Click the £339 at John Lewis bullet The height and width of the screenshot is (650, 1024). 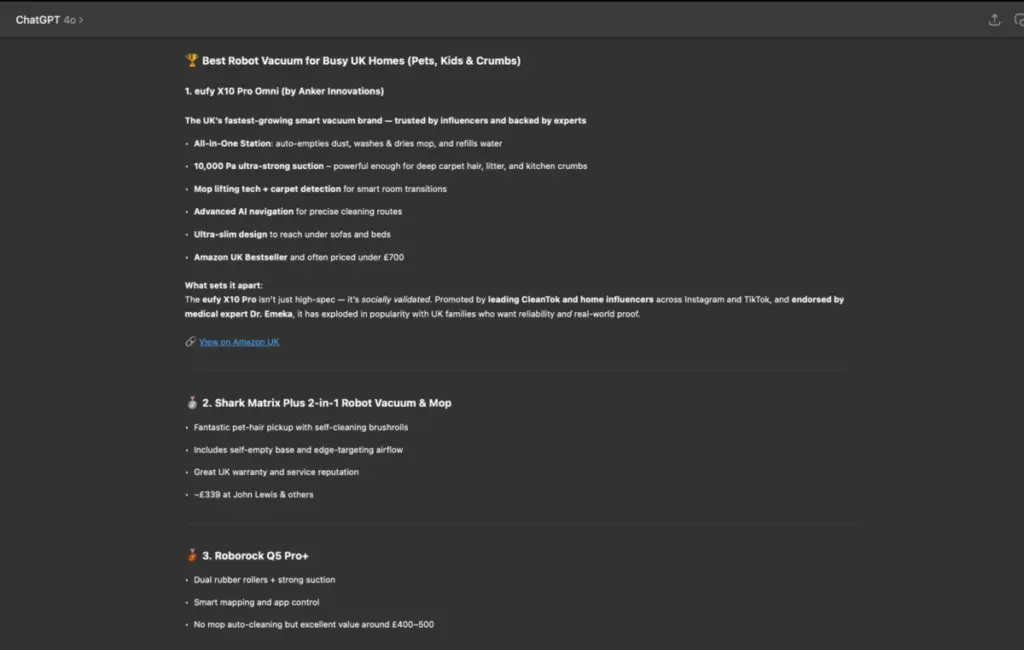[x=253, y=495]
